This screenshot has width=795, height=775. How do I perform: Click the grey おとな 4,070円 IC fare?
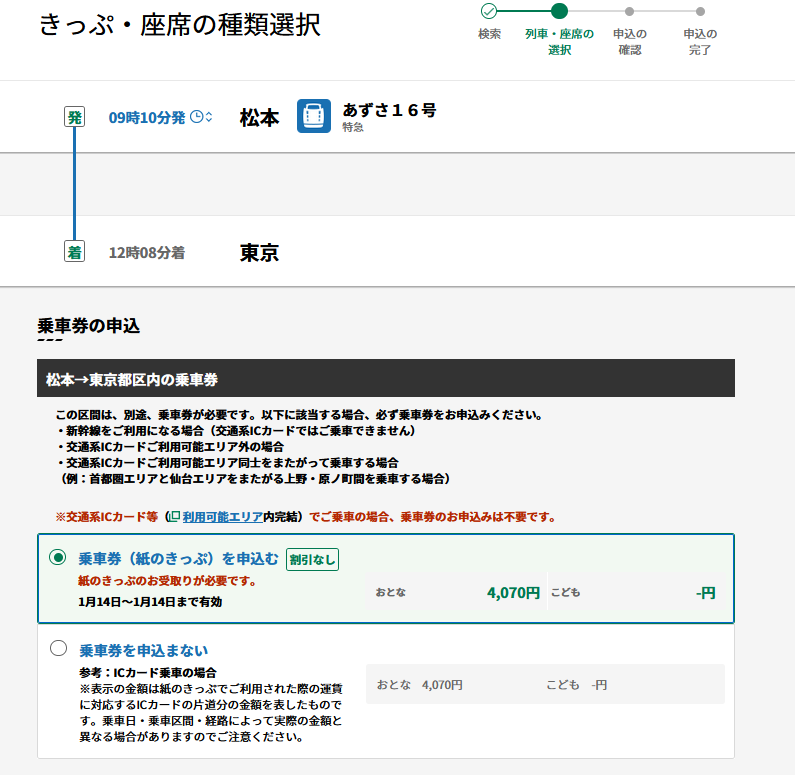tap(419, 685)
